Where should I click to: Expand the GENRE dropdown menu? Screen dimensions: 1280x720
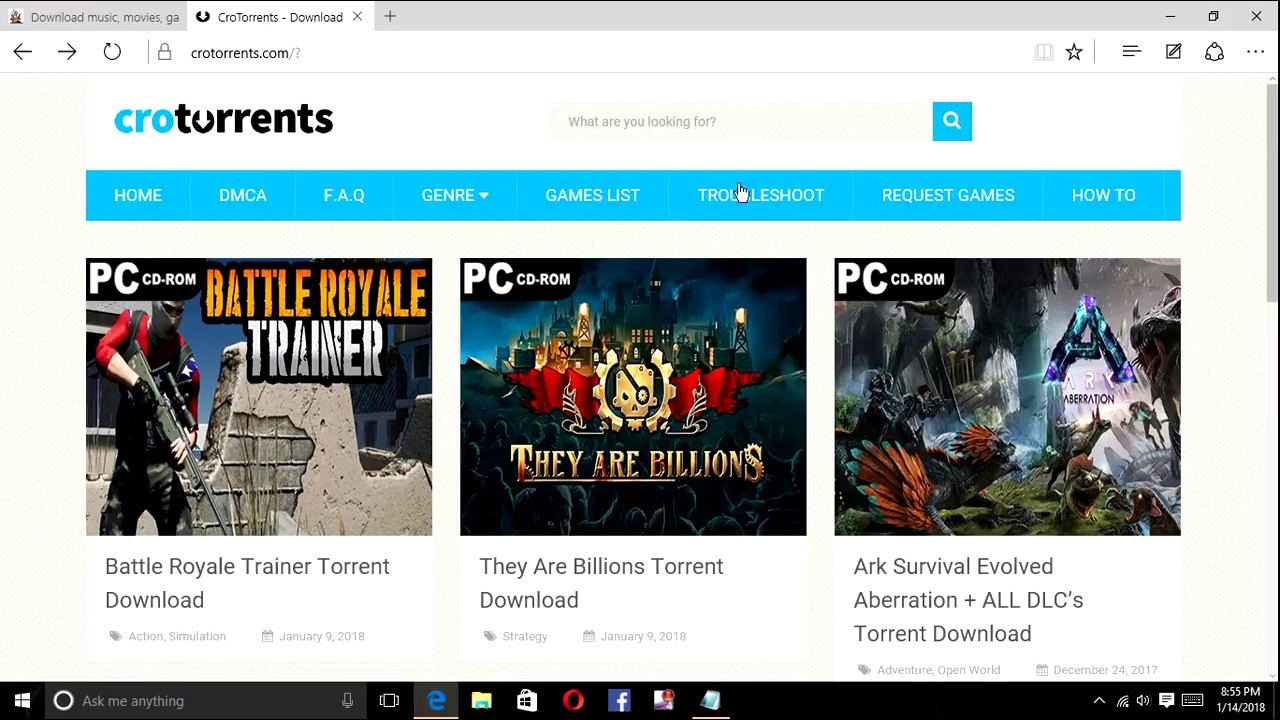(455, 195)
